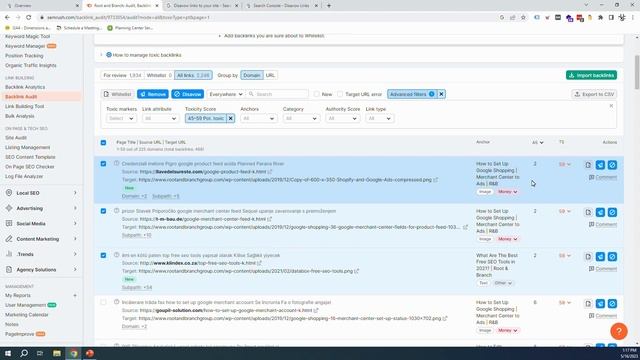Open Site Audit in the sidebar

[x=16, y=138]
